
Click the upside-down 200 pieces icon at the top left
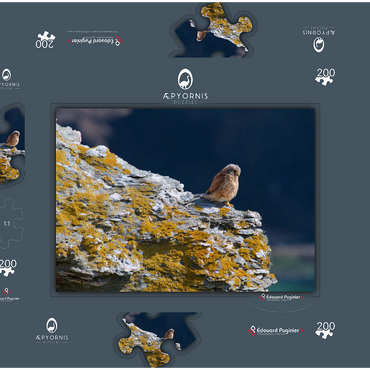pyautogui.click(x=45, y=40)
